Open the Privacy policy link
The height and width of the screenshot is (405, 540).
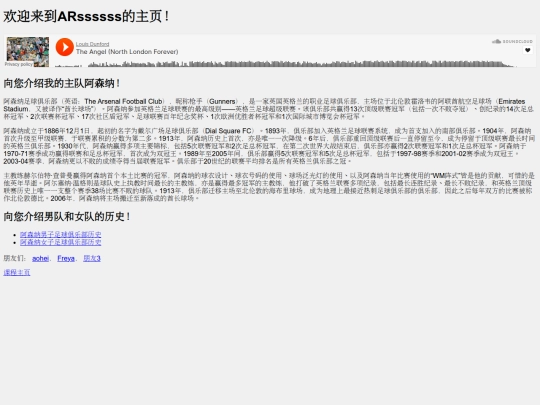point(19,64)
